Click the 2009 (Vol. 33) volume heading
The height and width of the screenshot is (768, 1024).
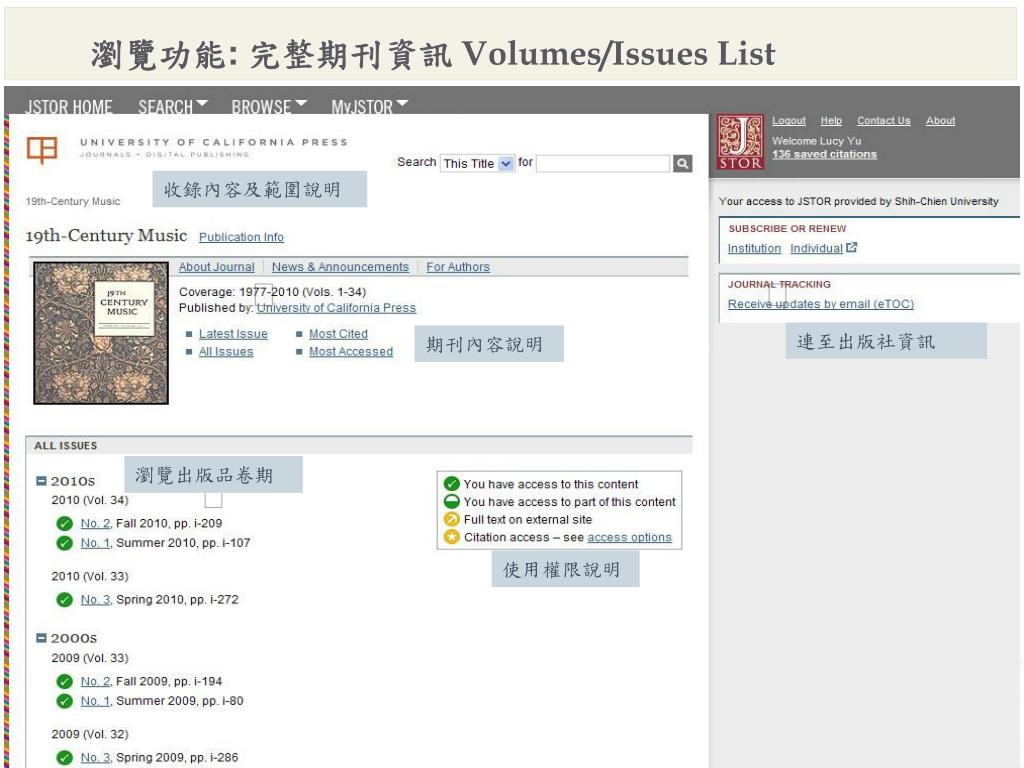pyautogui.click(x=90, y=658)
